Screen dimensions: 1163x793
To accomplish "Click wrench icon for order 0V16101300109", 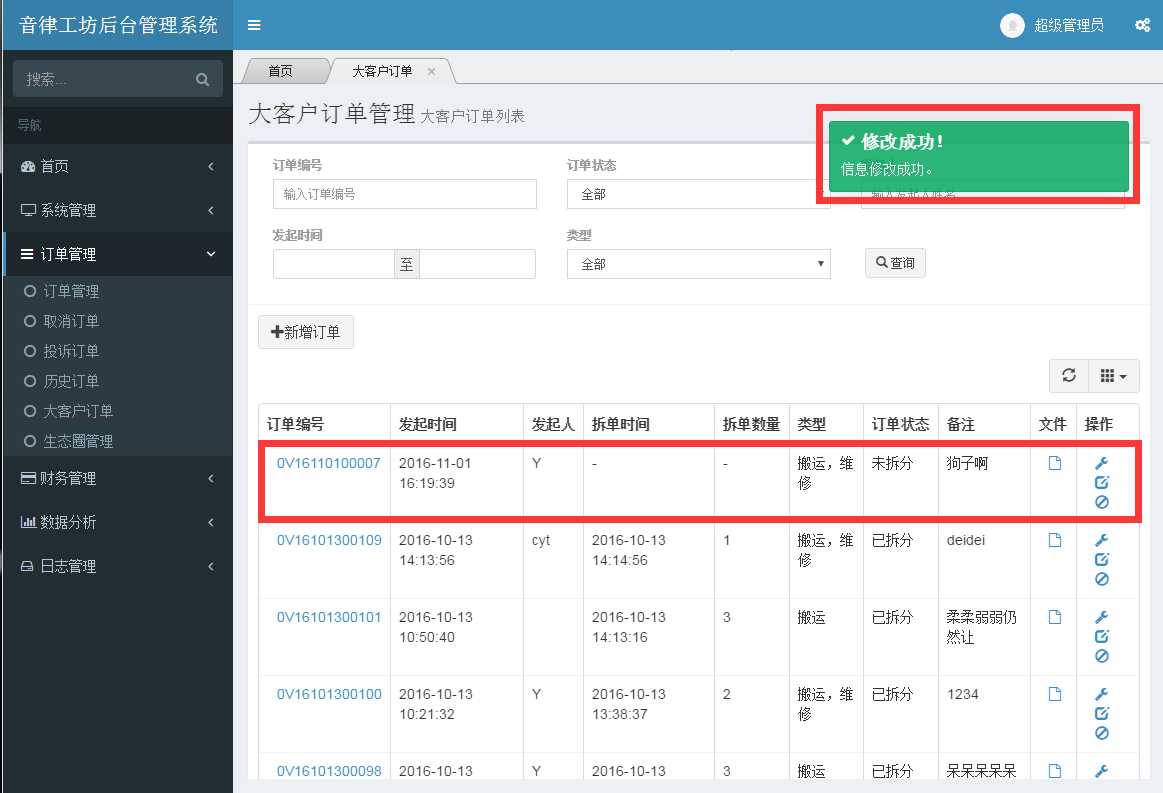I will pyautogui.click(x=1101, y=540).
